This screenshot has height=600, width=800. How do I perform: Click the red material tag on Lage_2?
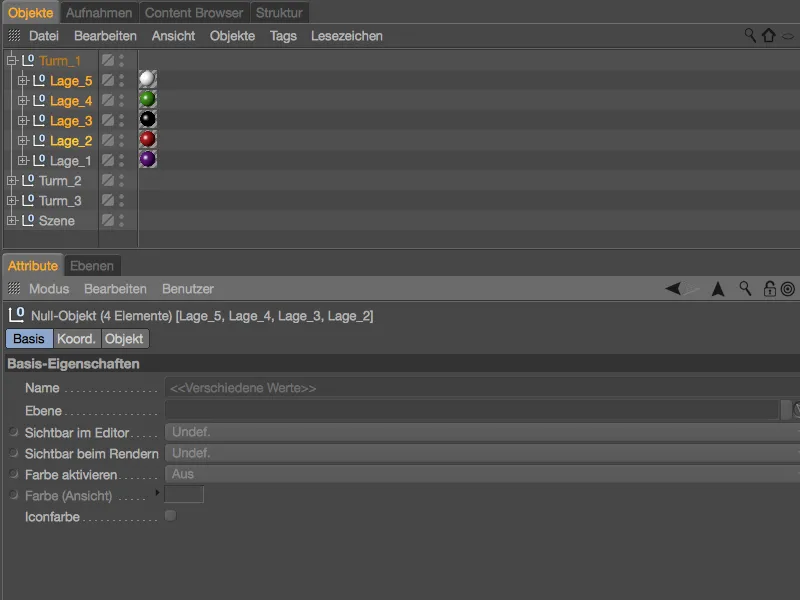pyautogui.click(x=147, y=139)
